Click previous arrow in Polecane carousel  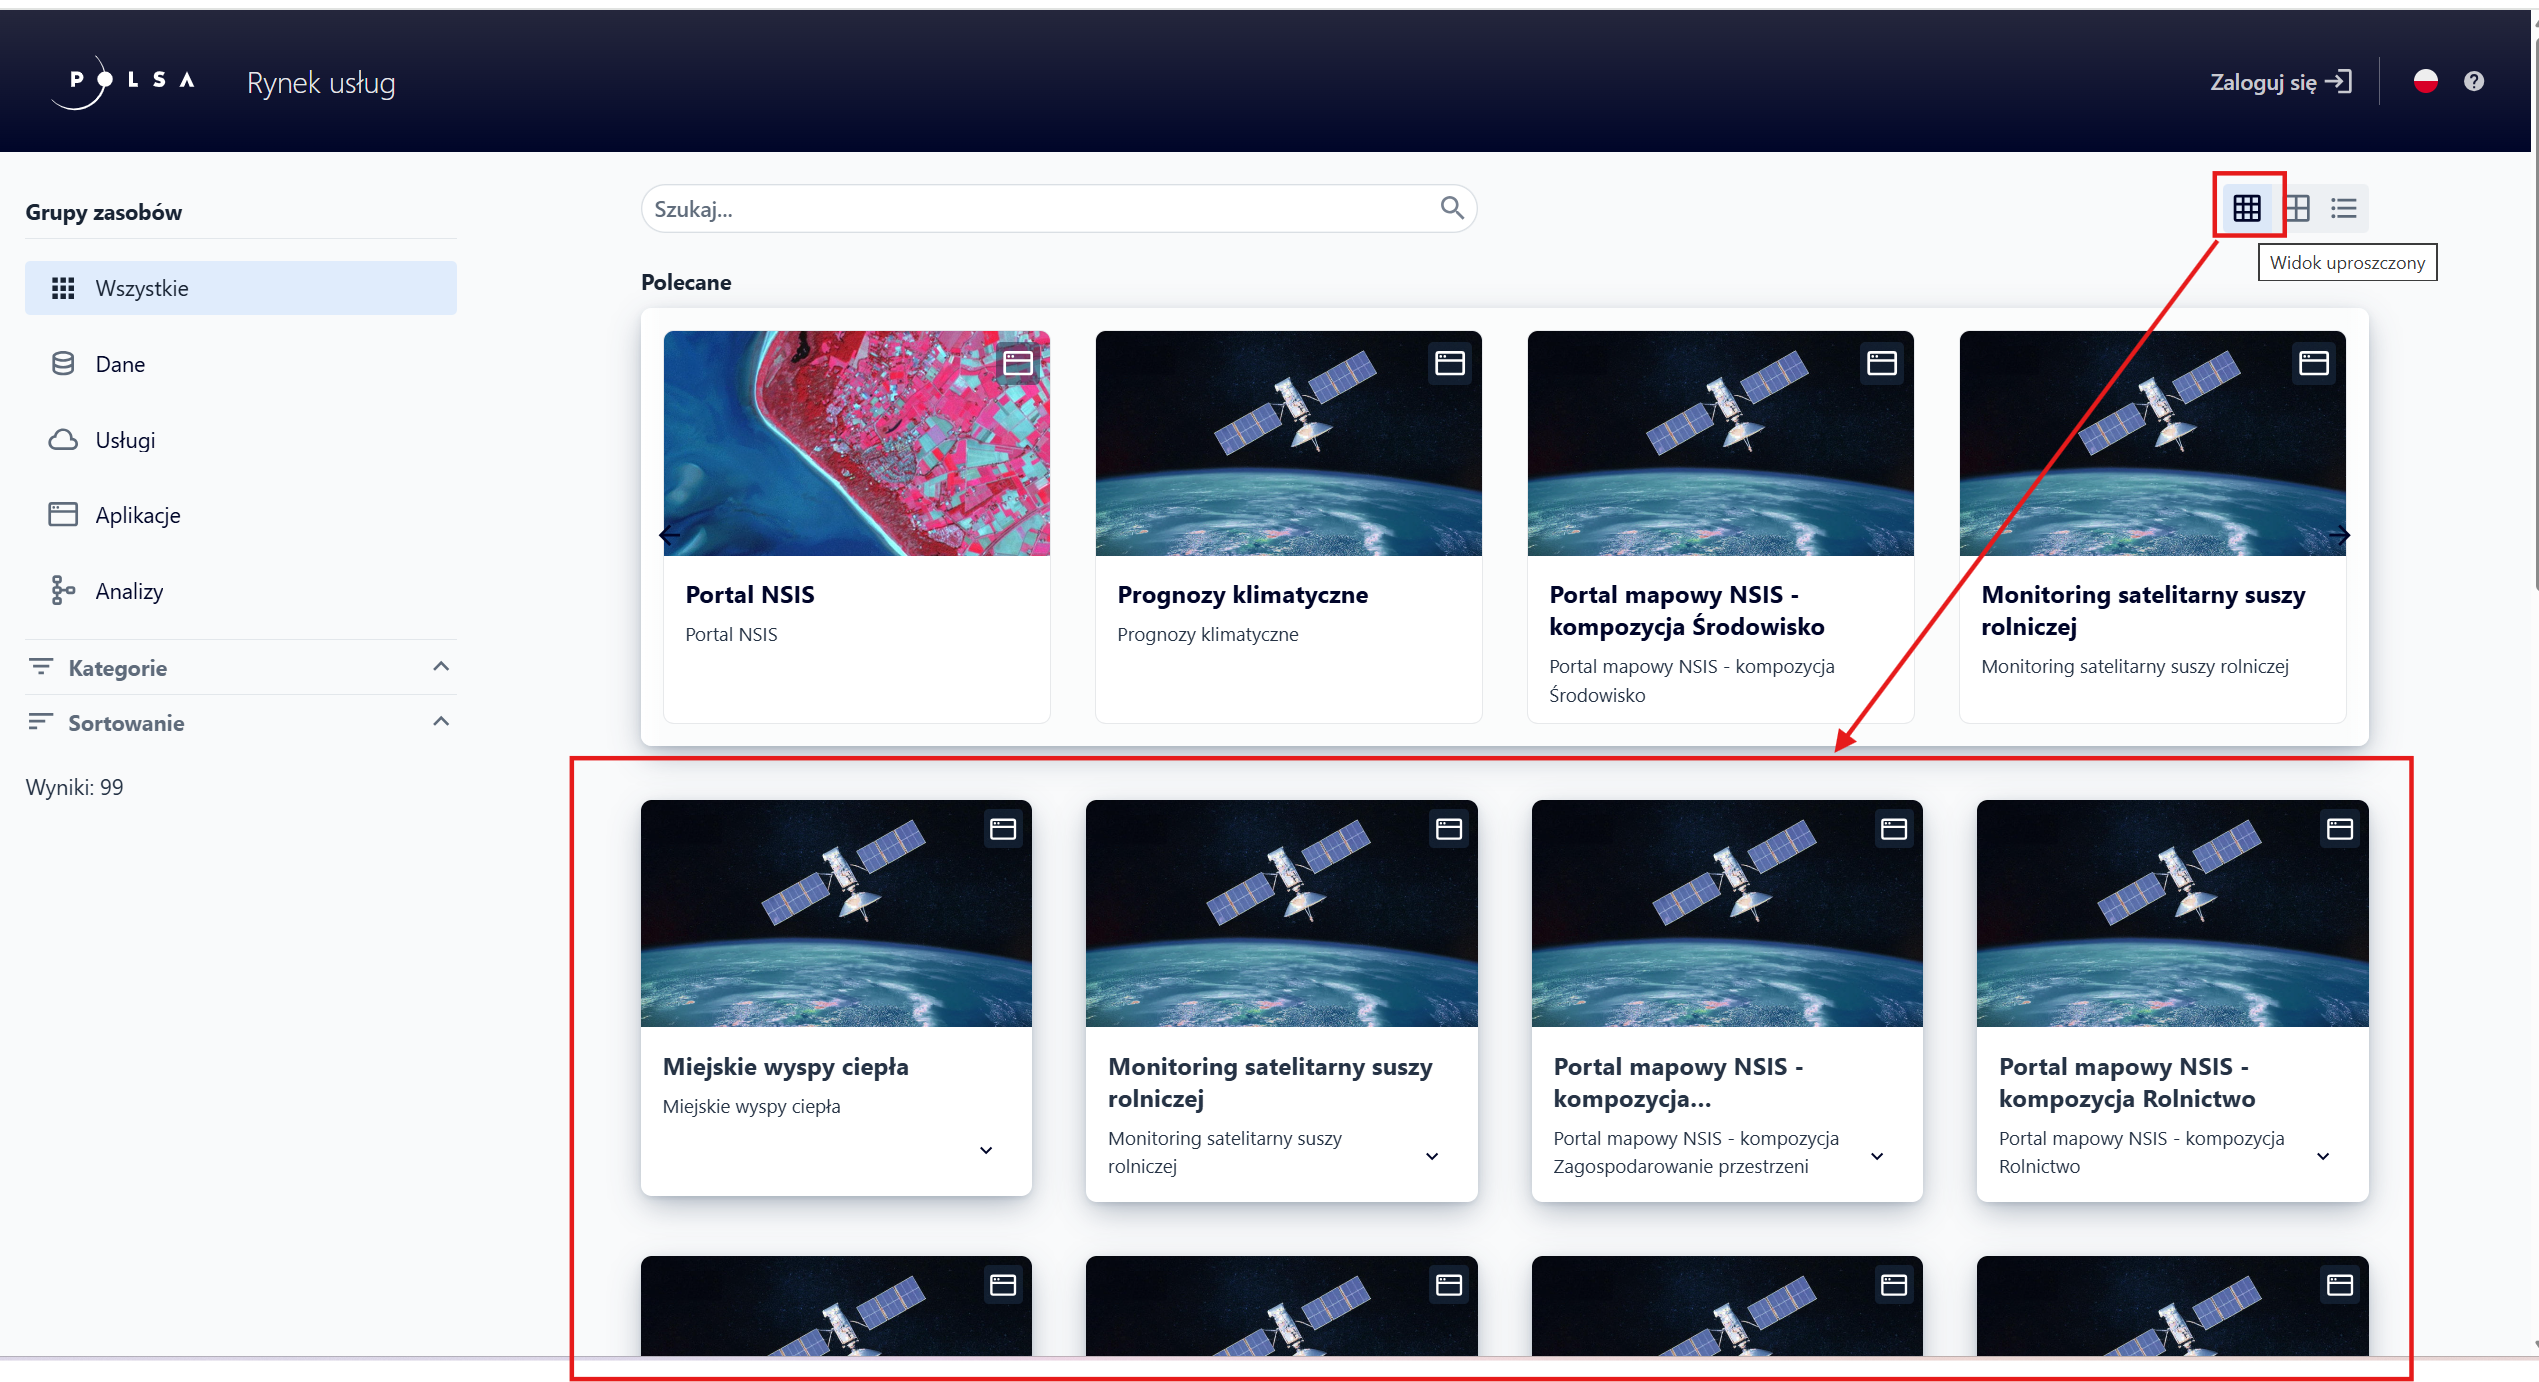tap(670, 536)
